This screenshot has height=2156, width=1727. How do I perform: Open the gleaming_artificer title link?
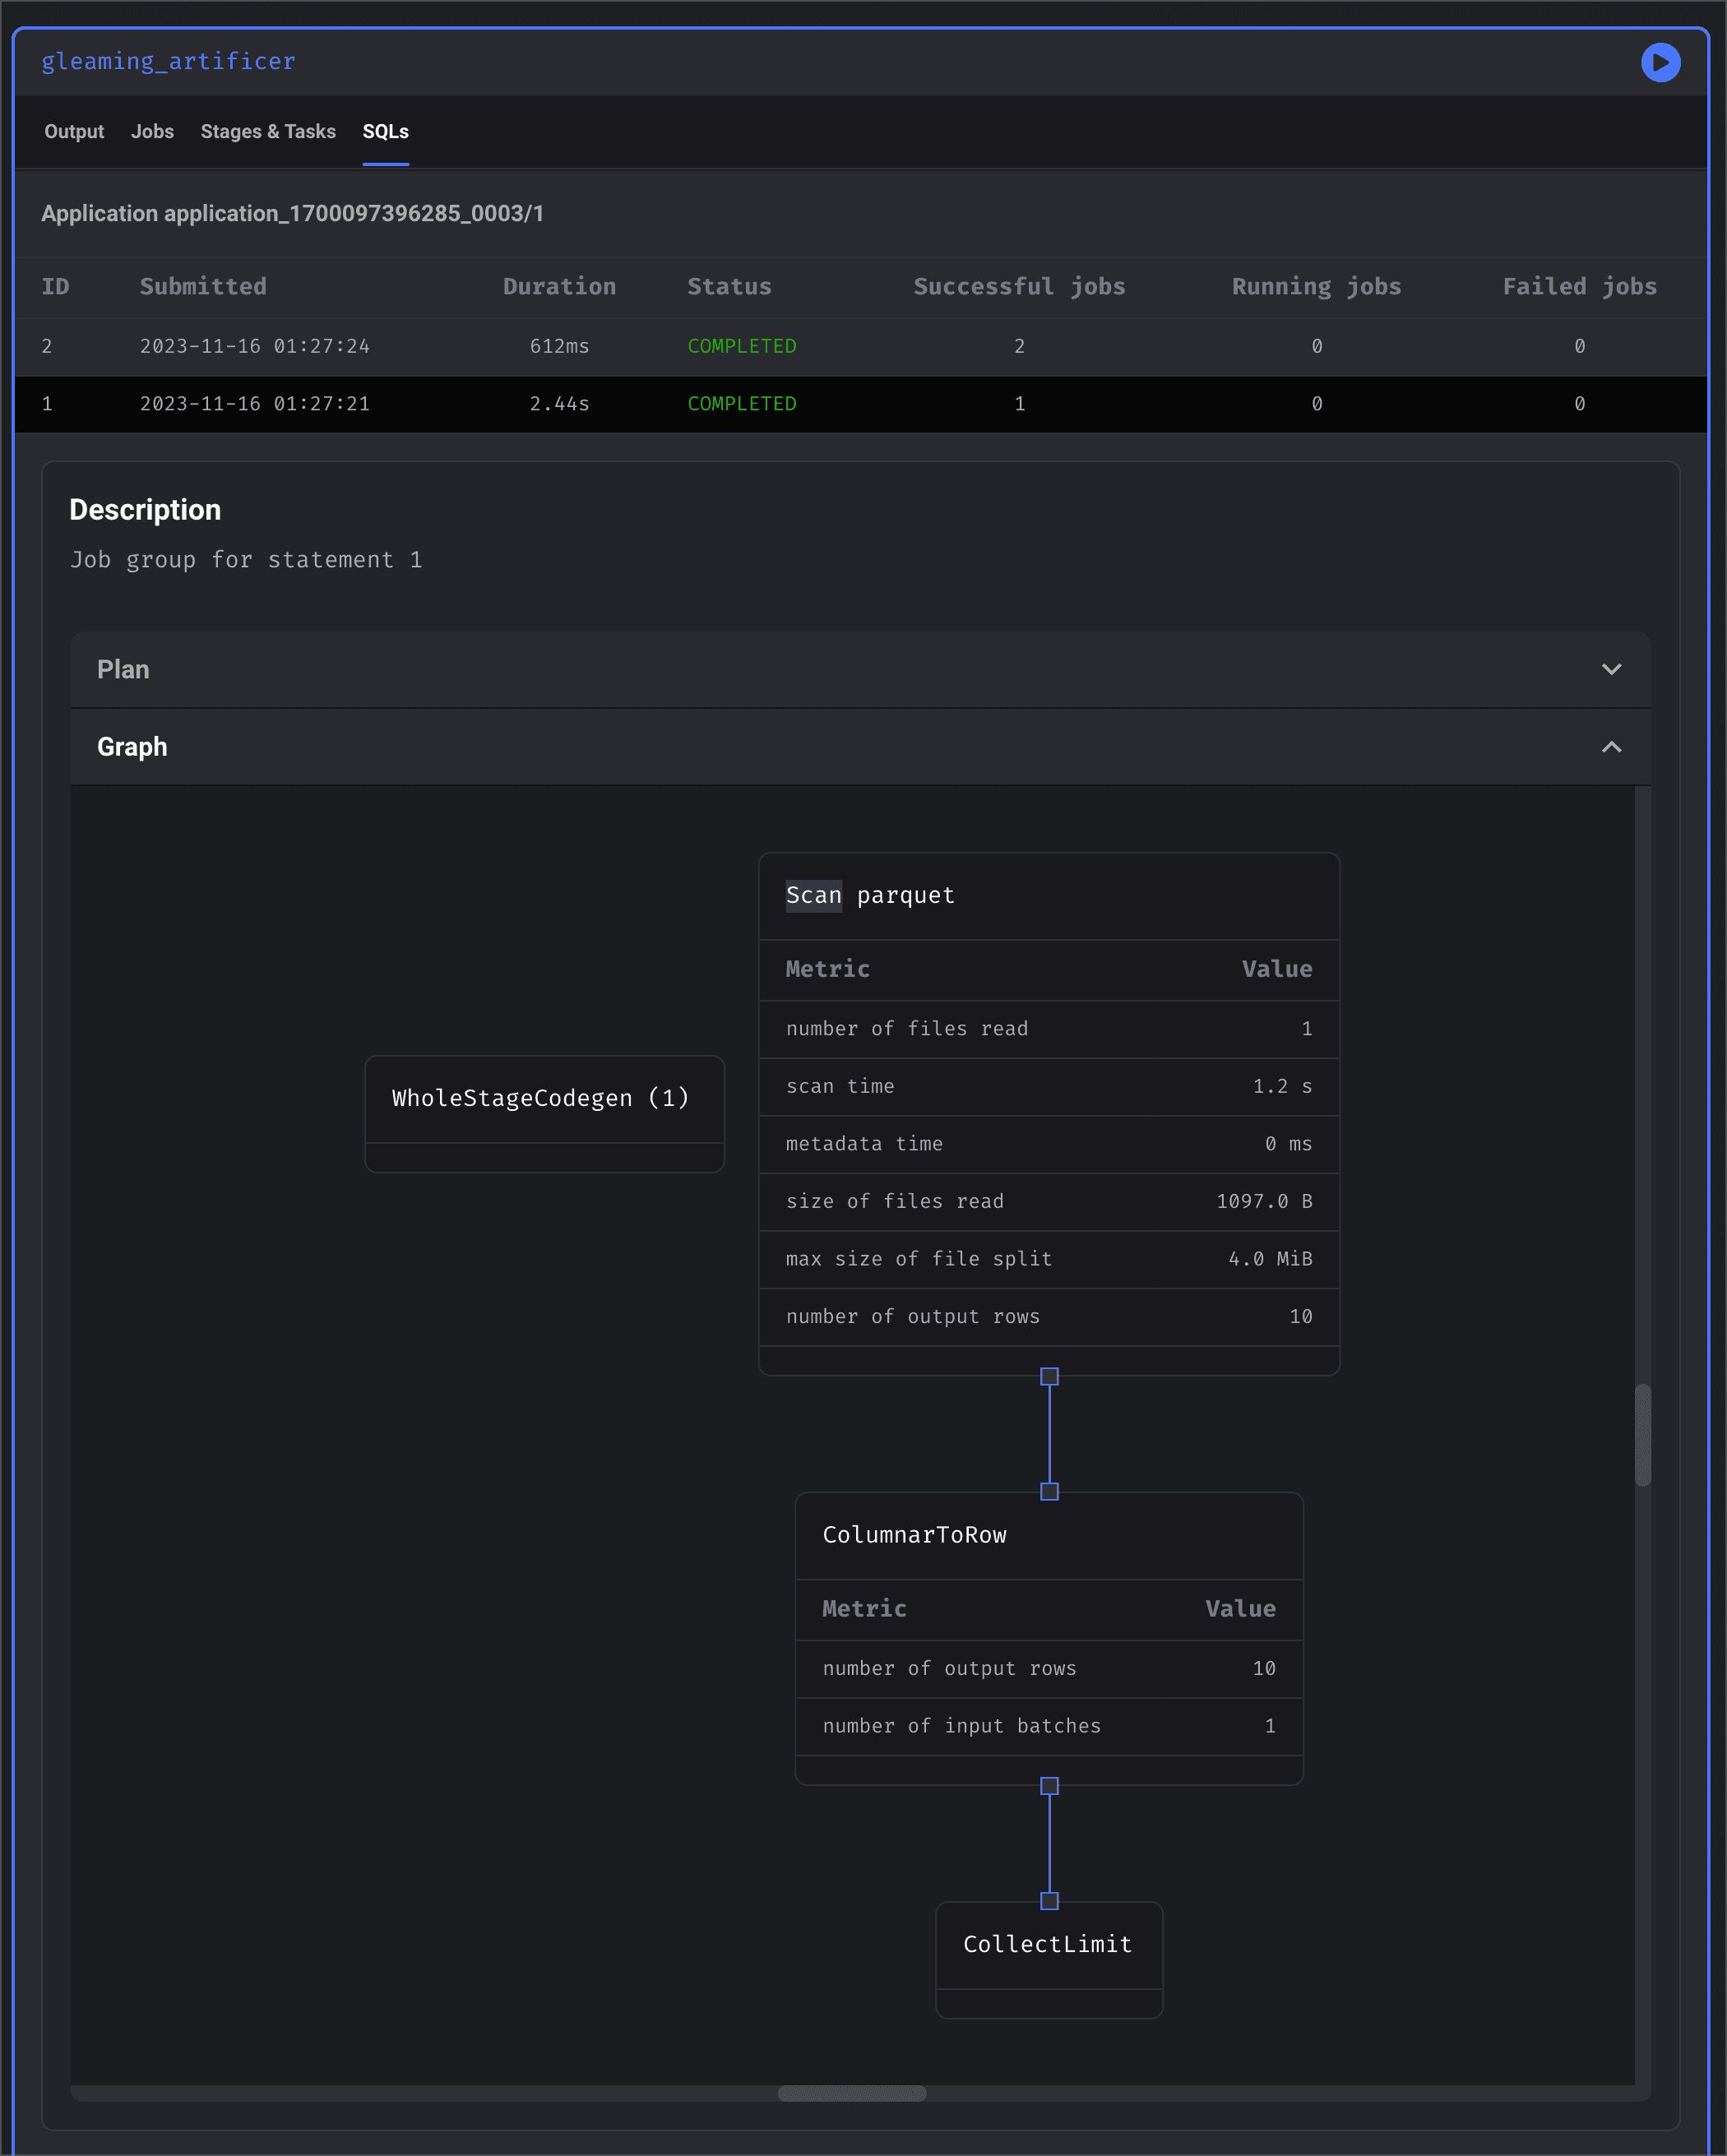[x=168, y=62]
